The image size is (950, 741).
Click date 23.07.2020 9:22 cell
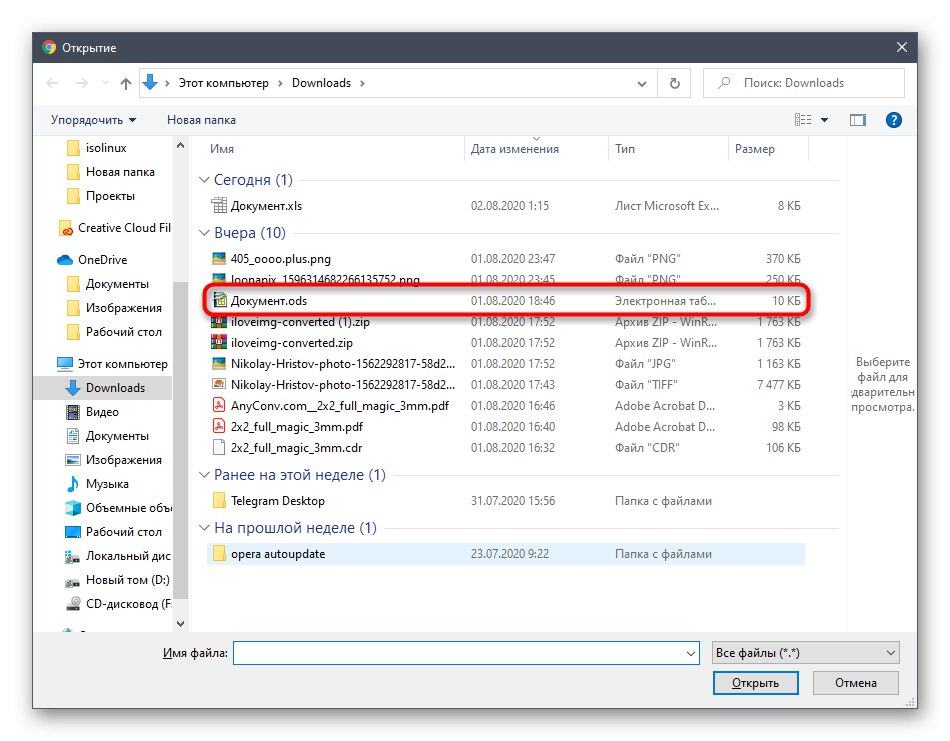coord(510,554)
